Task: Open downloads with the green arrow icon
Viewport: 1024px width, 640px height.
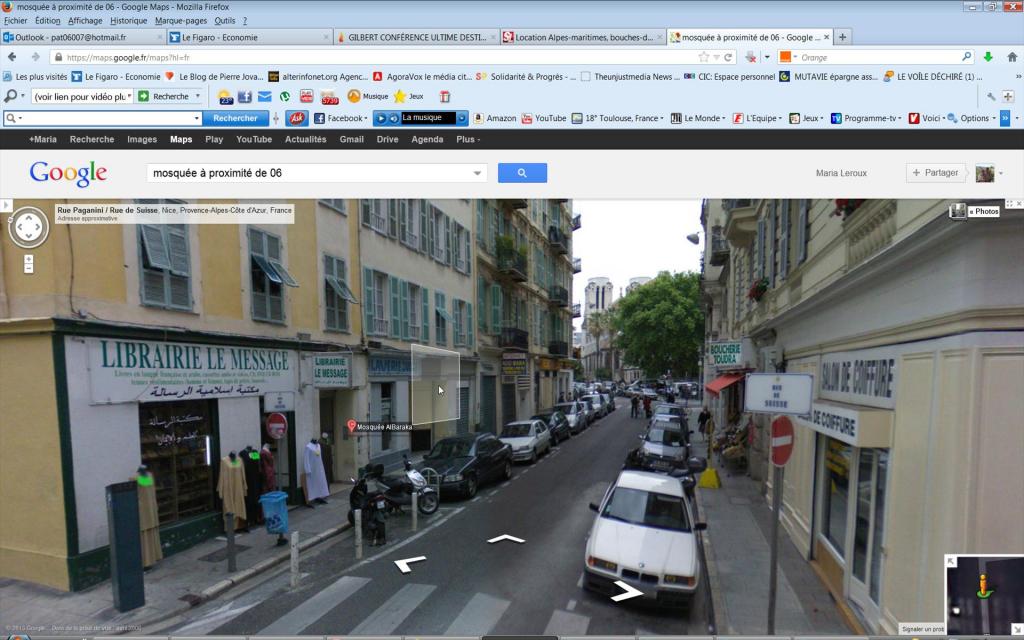Action: pyautogui.click(x=988, y=57)
